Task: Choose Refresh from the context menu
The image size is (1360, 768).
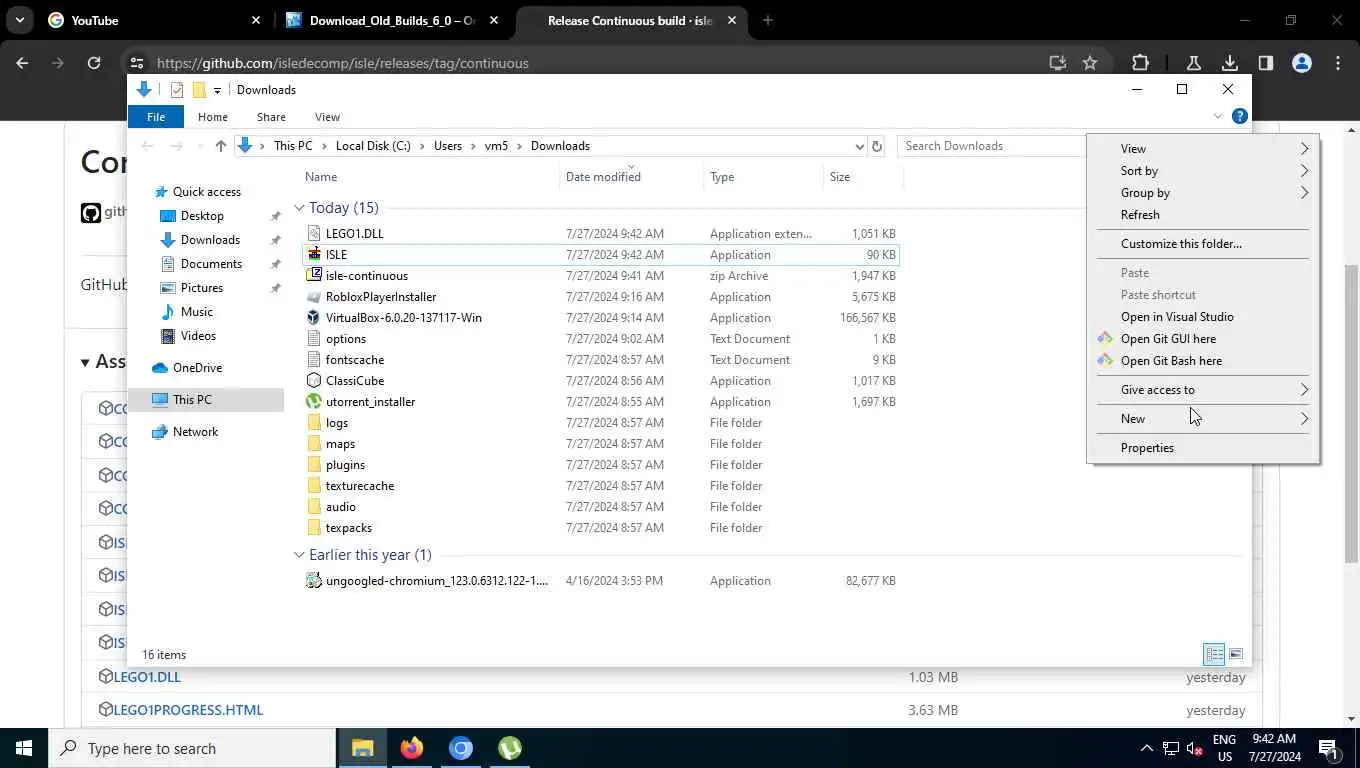Action: click(1203, 215)
